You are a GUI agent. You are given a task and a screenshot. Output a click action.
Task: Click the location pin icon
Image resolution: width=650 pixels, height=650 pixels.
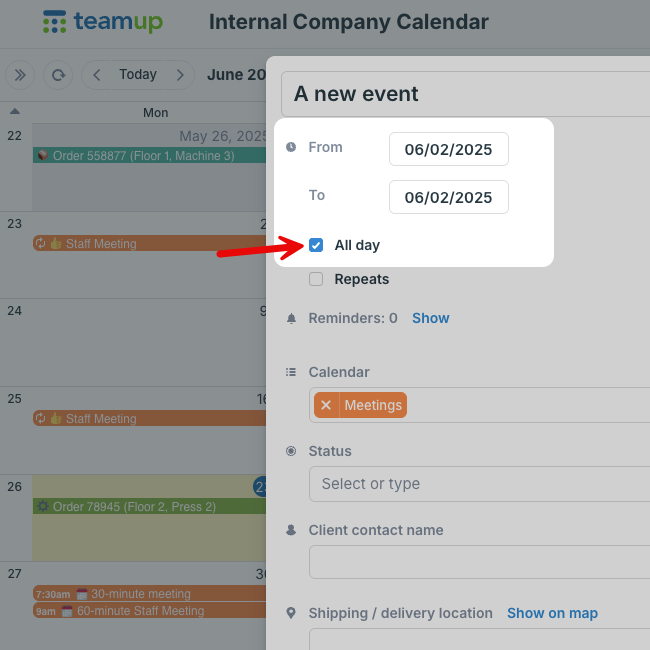tap(291, 613)
